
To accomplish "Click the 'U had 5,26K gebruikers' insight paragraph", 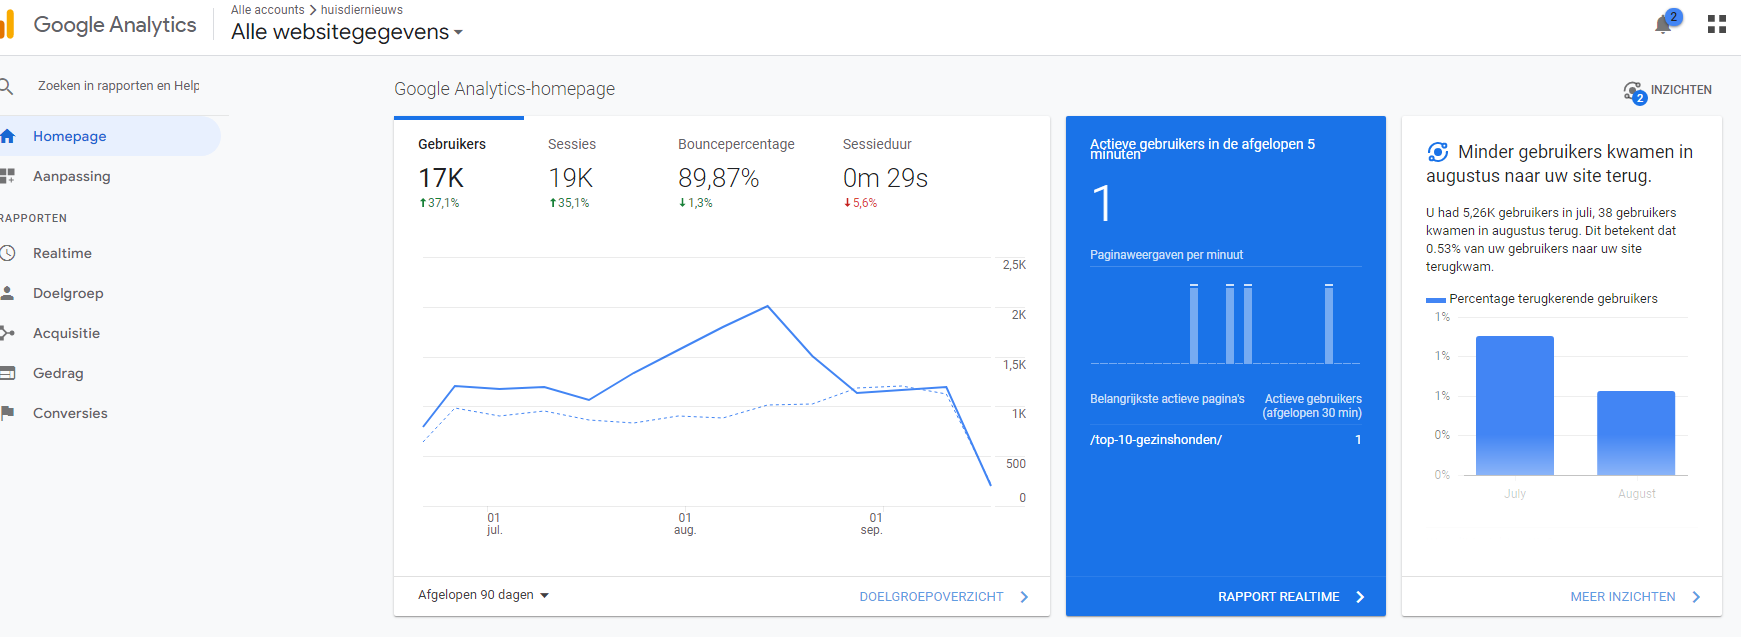I will (x=1551, y=240).
